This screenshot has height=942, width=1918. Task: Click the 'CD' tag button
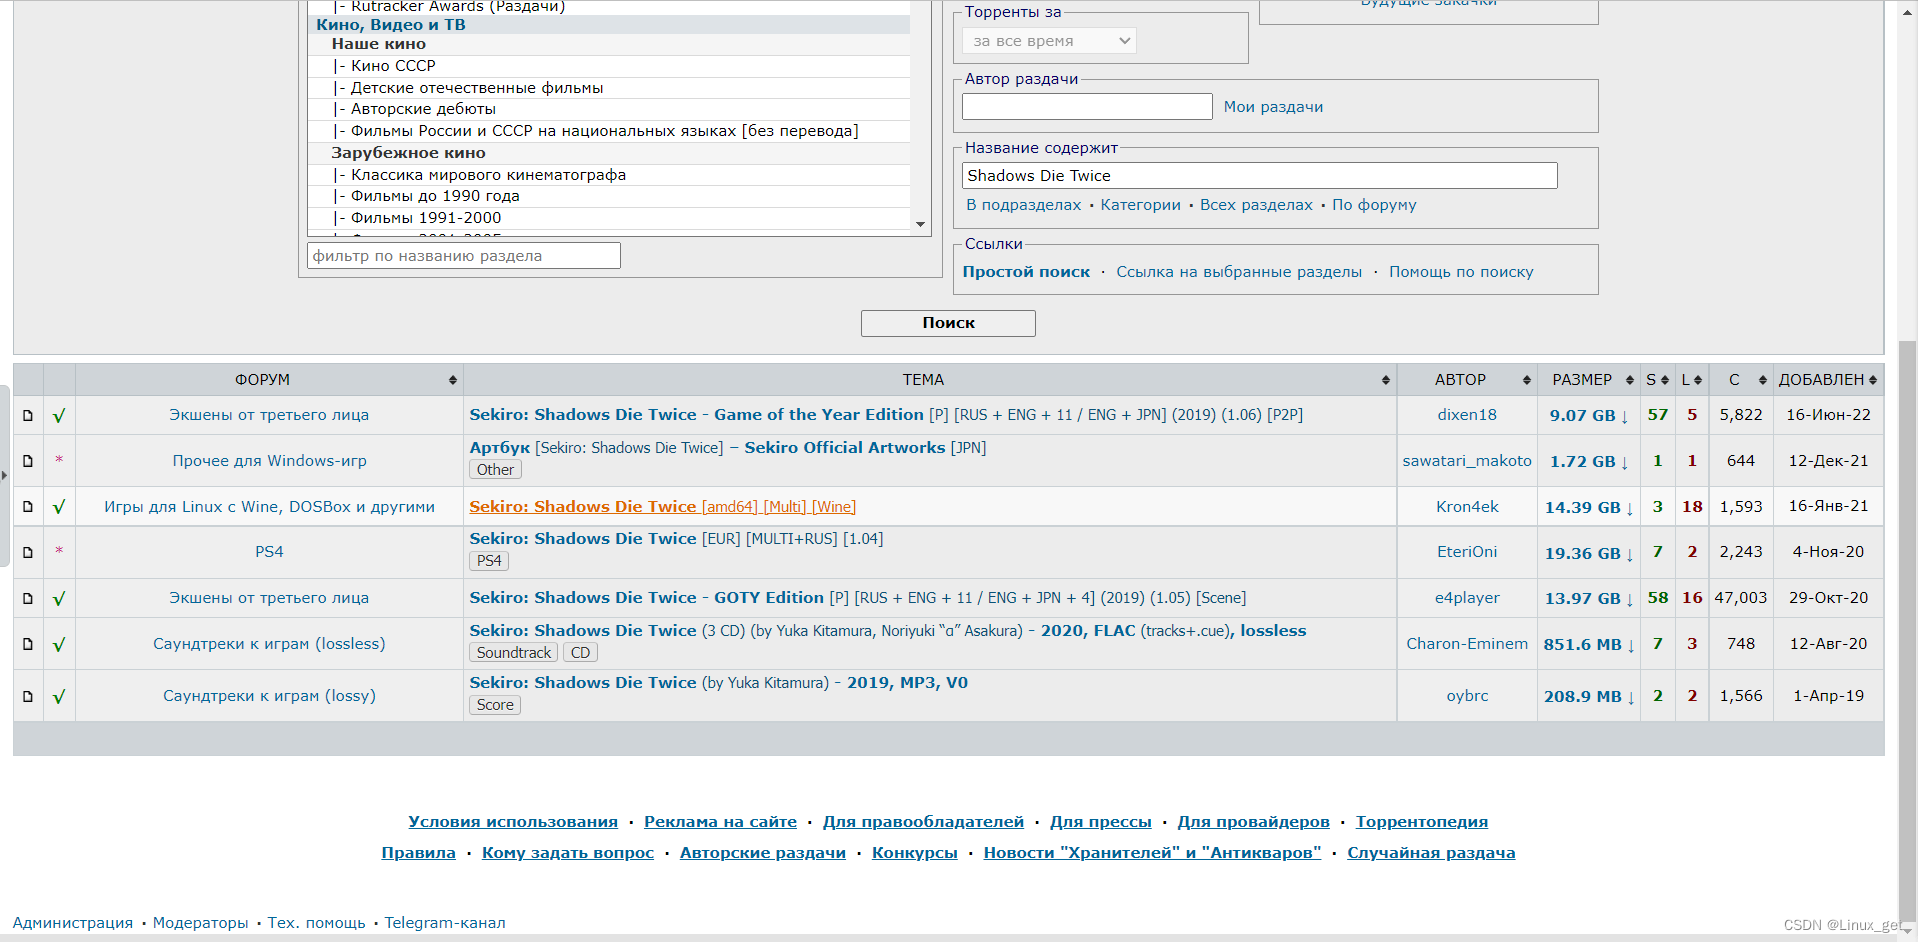(580, 653)
